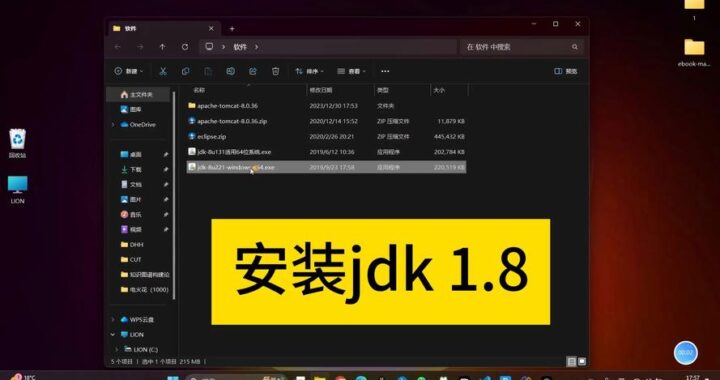Open 主文件夹 (Home) in the navigation pane
The image size is (720, 380).
click(138, 94)
